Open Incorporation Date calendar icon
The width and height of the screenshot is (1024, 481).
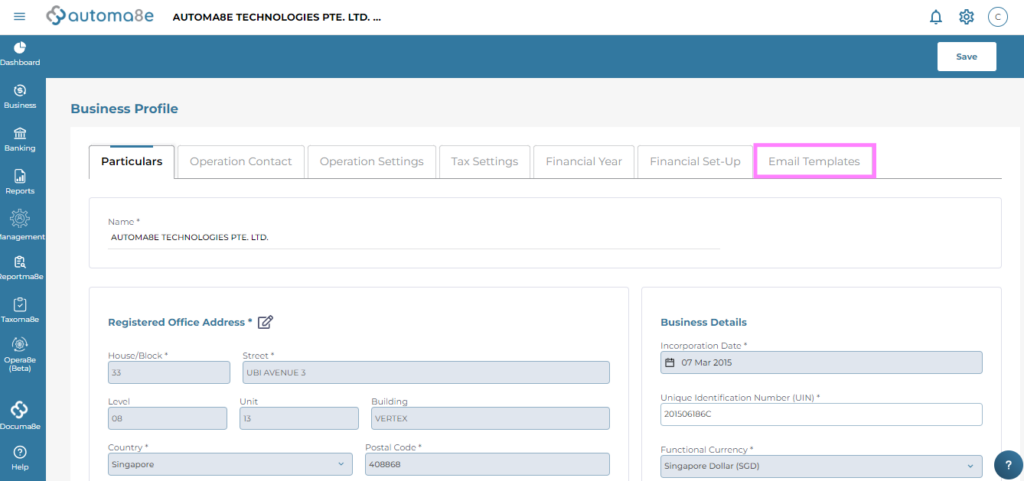(669, 363)
